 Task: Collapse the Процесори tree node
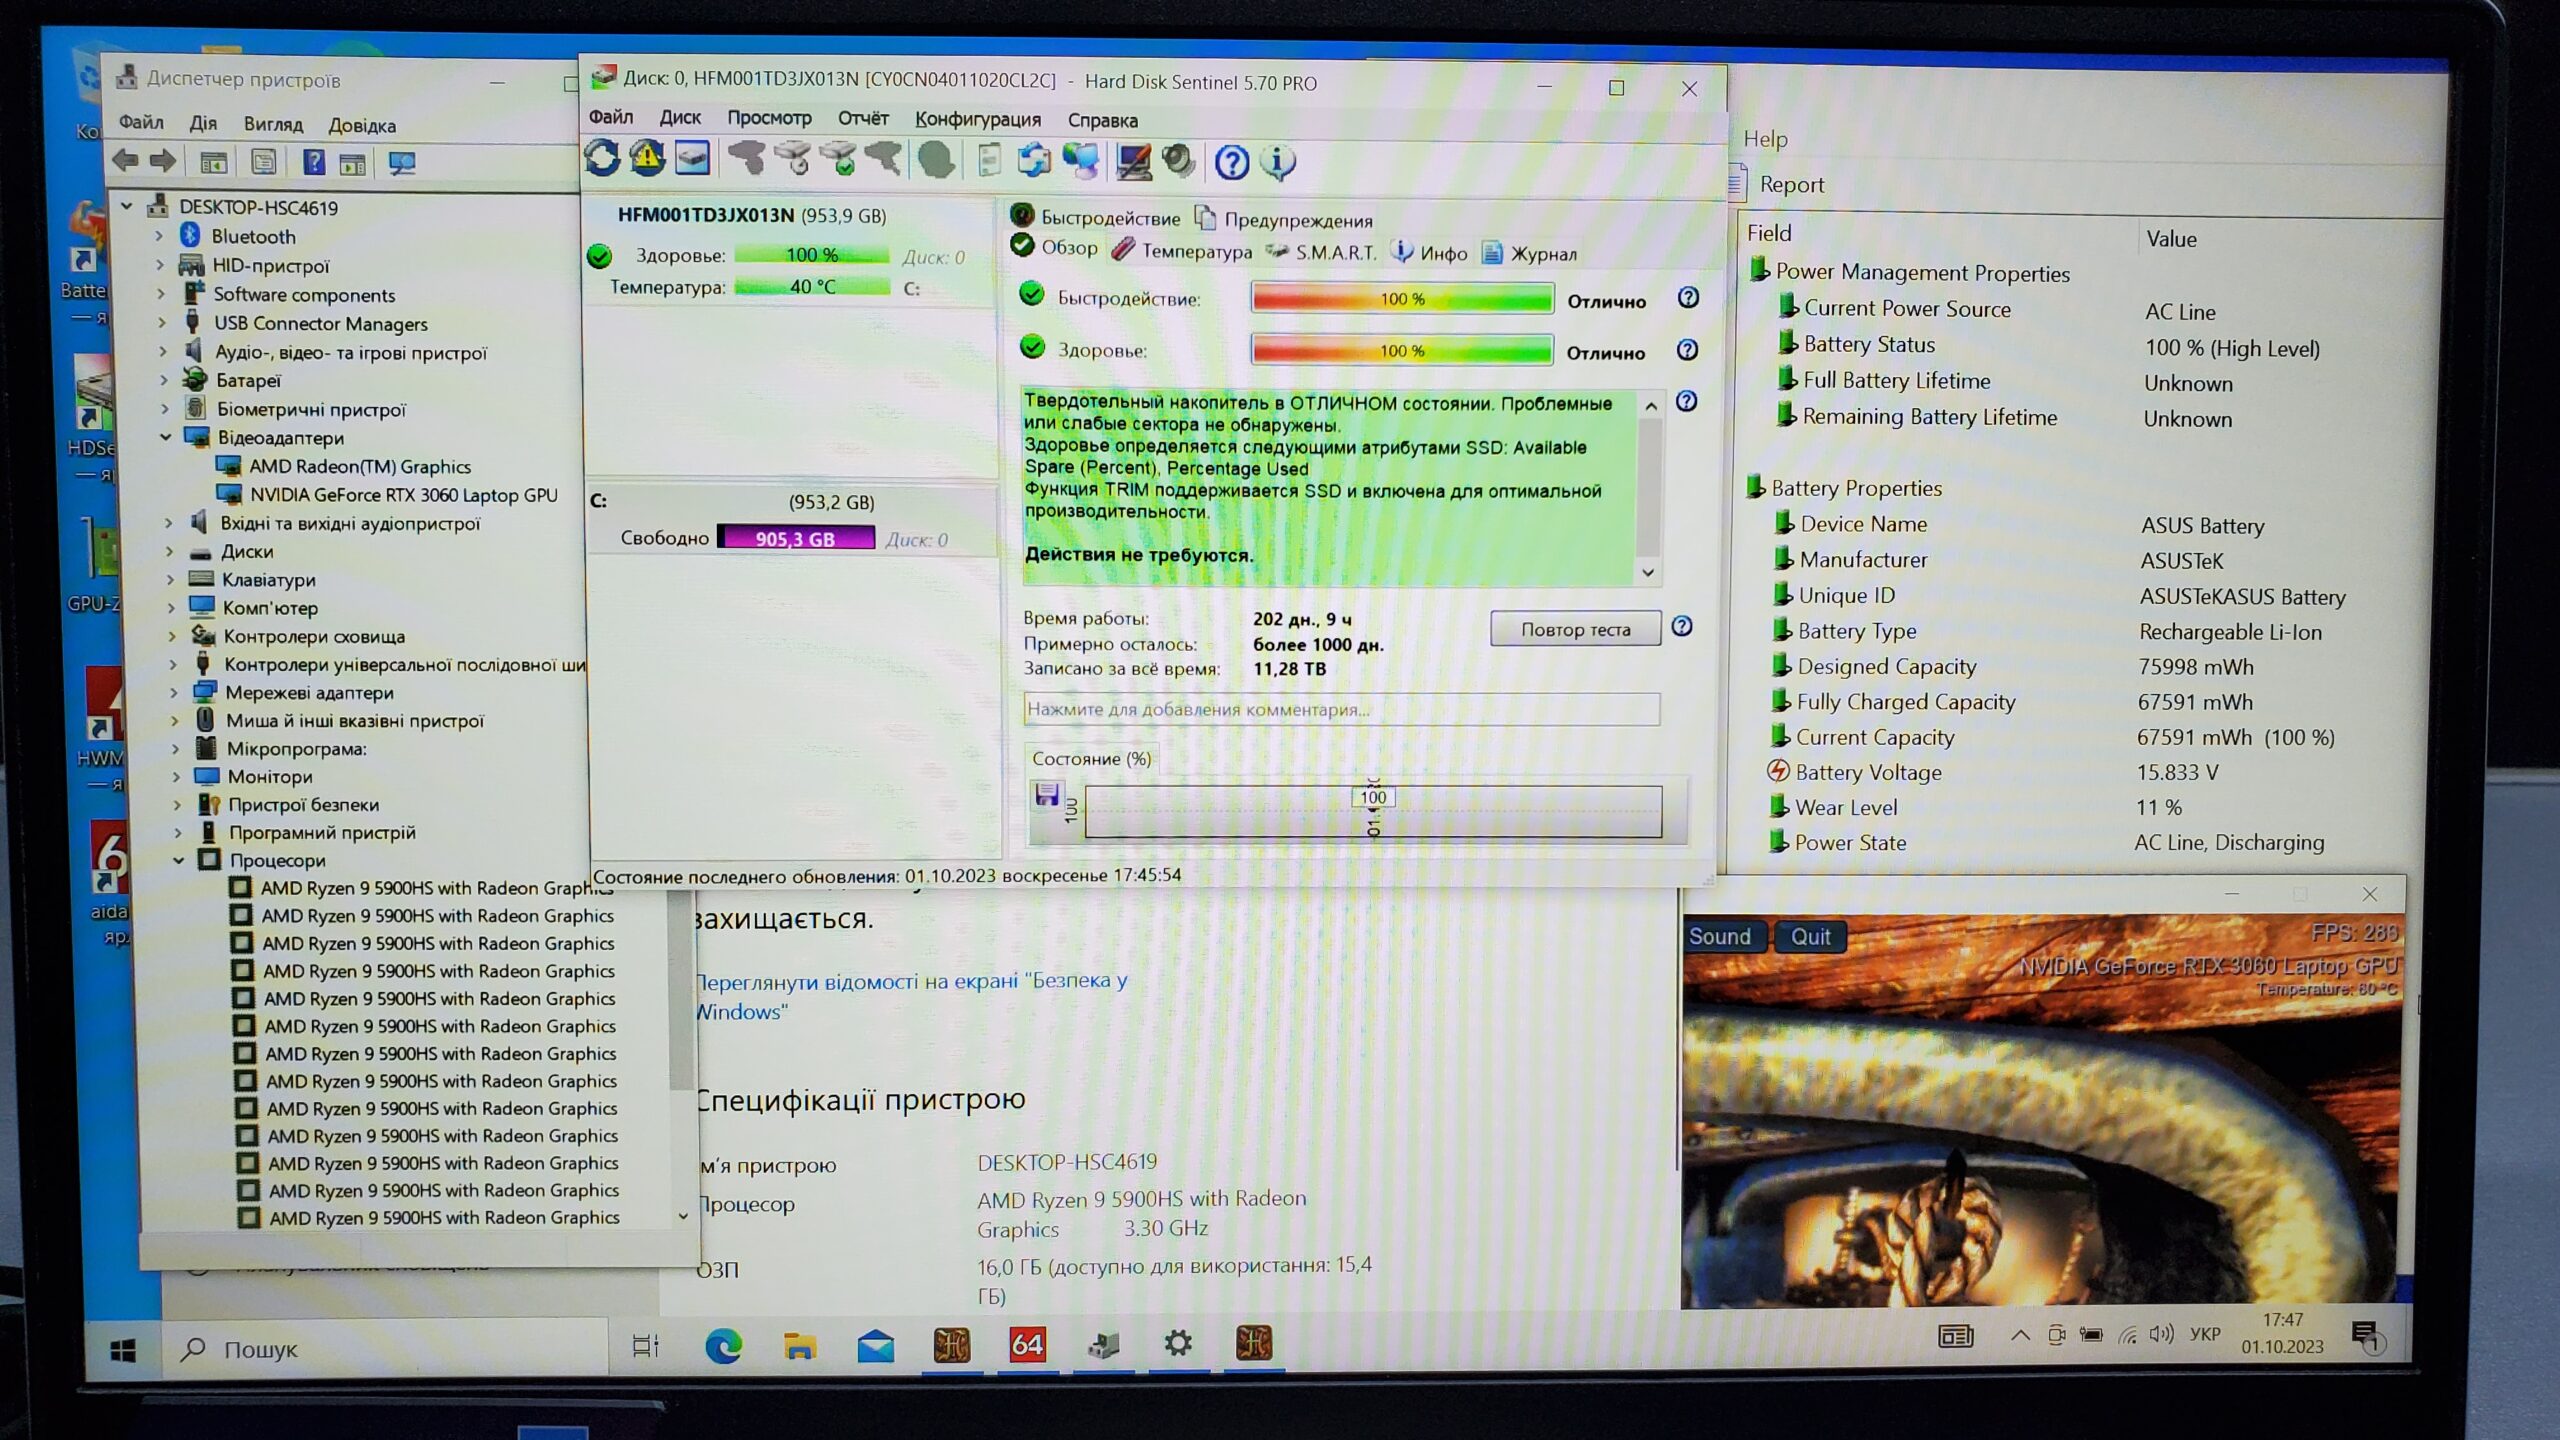[x=179, y=860]
